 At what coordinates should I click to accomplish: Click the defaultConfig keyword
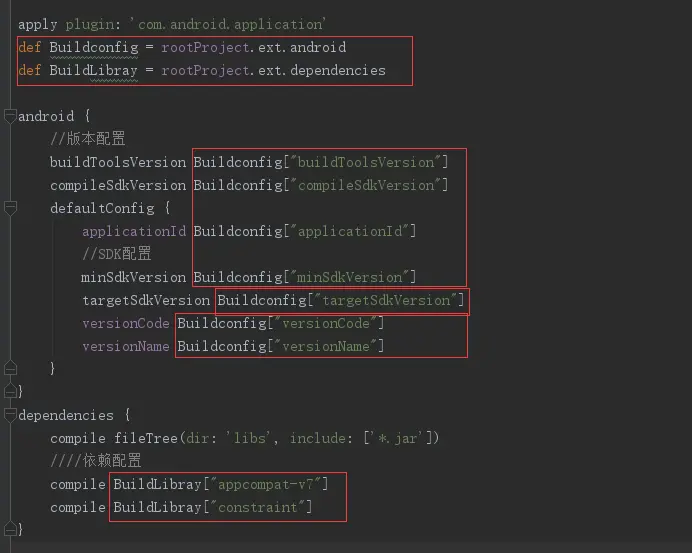102,208
